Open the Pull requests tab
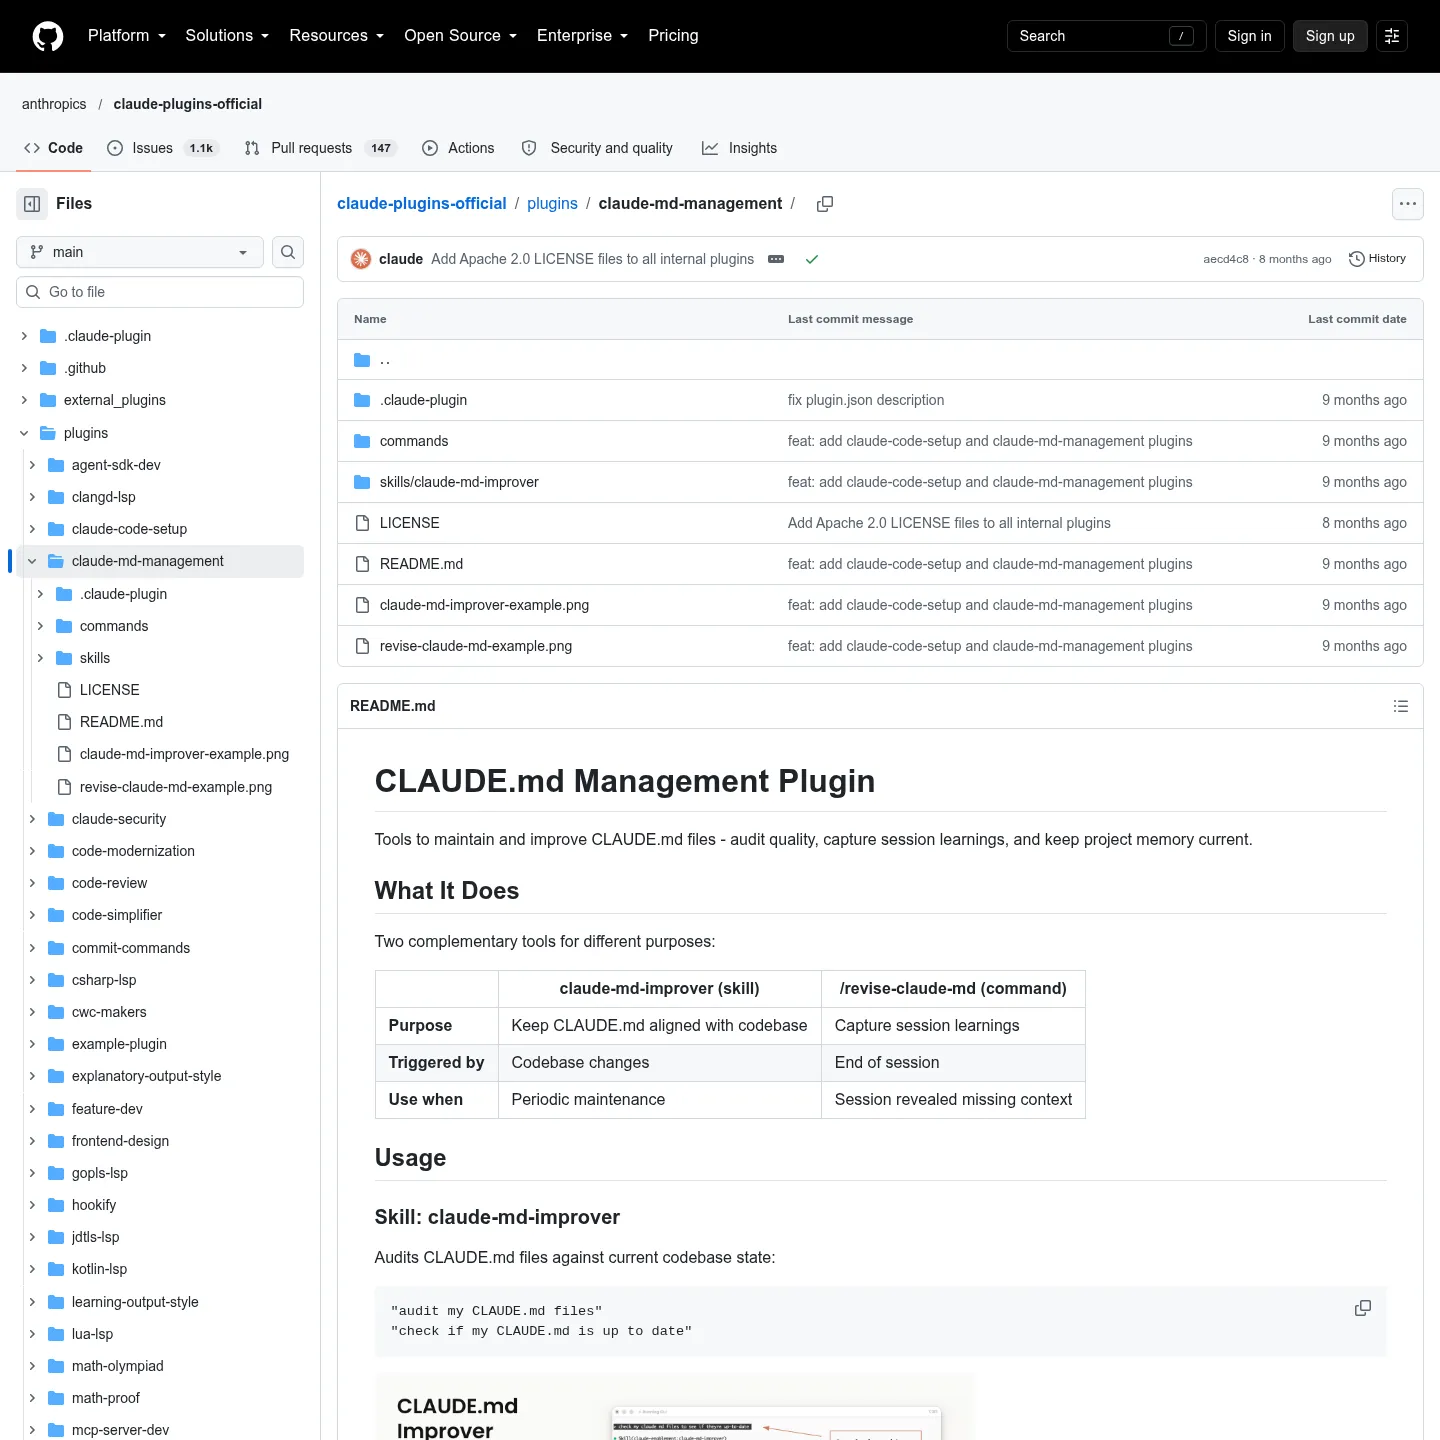Viewport: 1440px width, 1440px height. coord(321,148)
